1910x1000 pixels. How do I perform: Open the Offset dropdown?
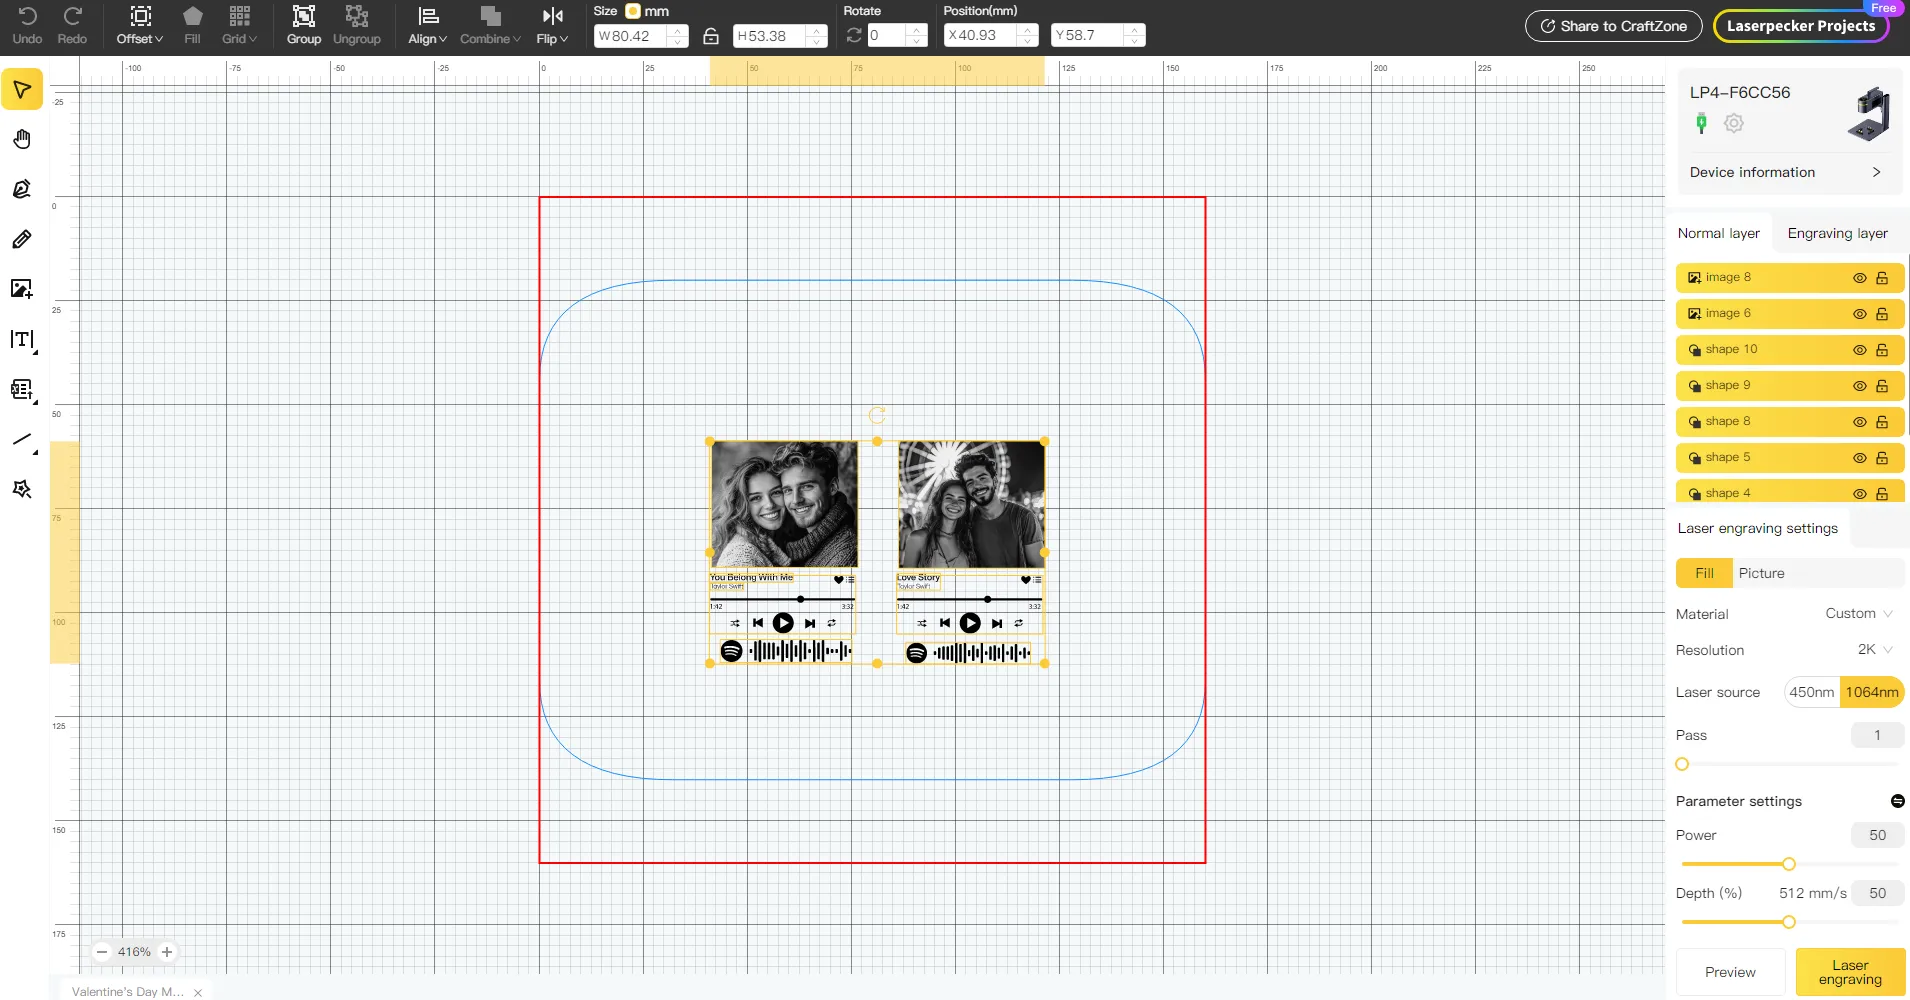tap(140, 26)
